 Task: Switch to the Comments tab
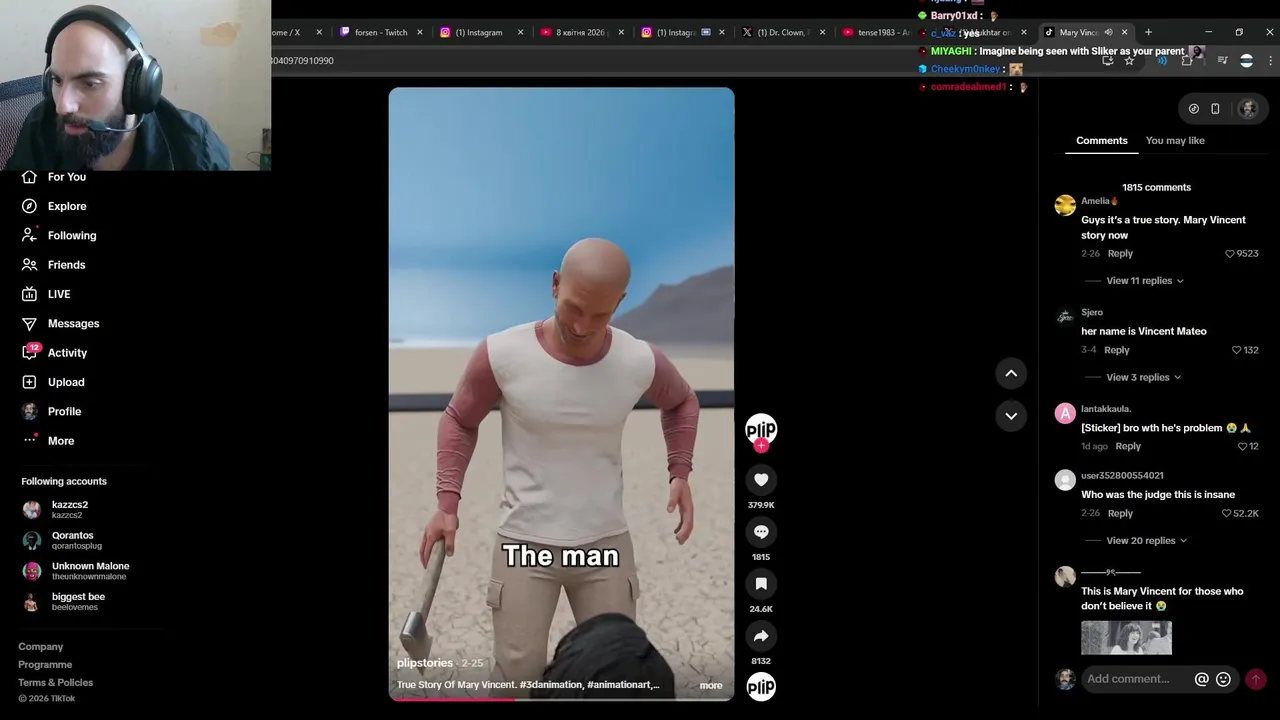tap(1101, 141)
